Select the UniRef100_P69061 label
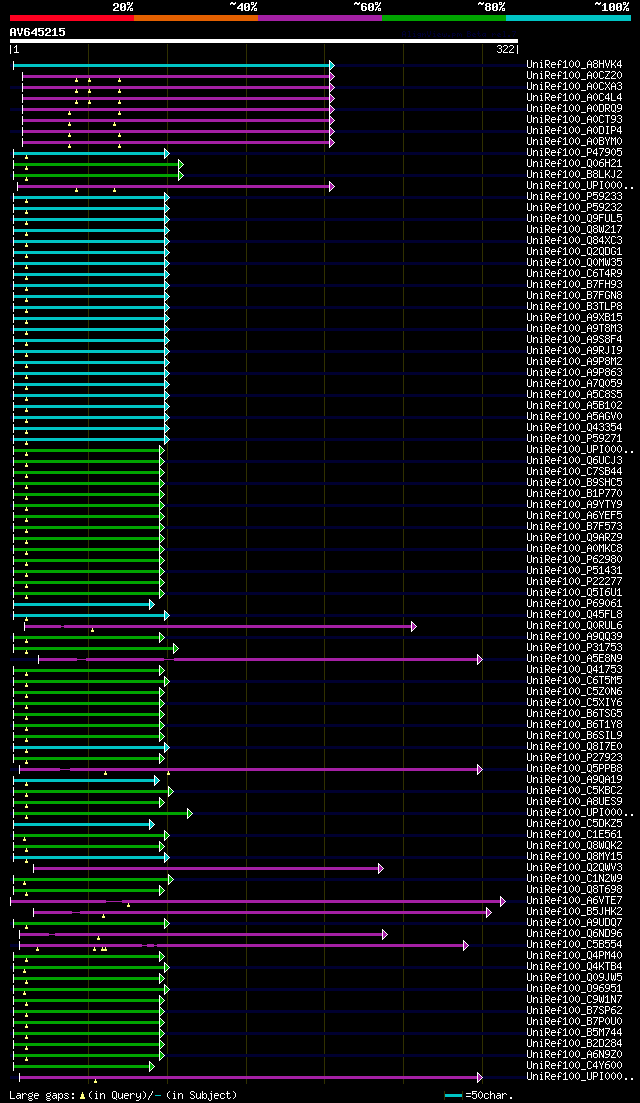This screenshot has height=1103, width=640. [574, 604]
